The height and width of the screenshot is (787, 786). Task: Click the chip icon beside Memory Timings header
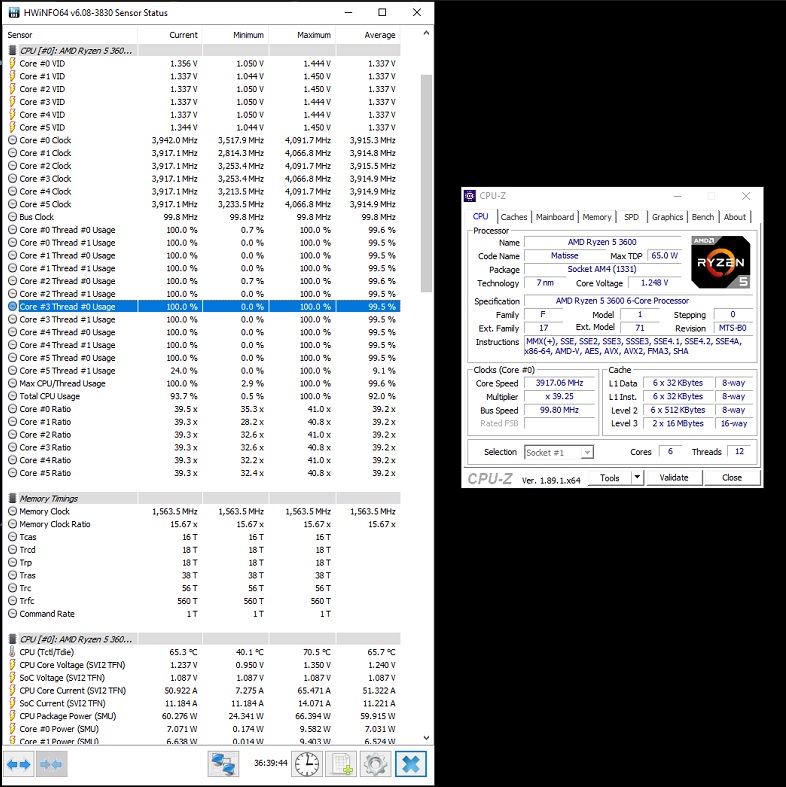coord(13,498)
